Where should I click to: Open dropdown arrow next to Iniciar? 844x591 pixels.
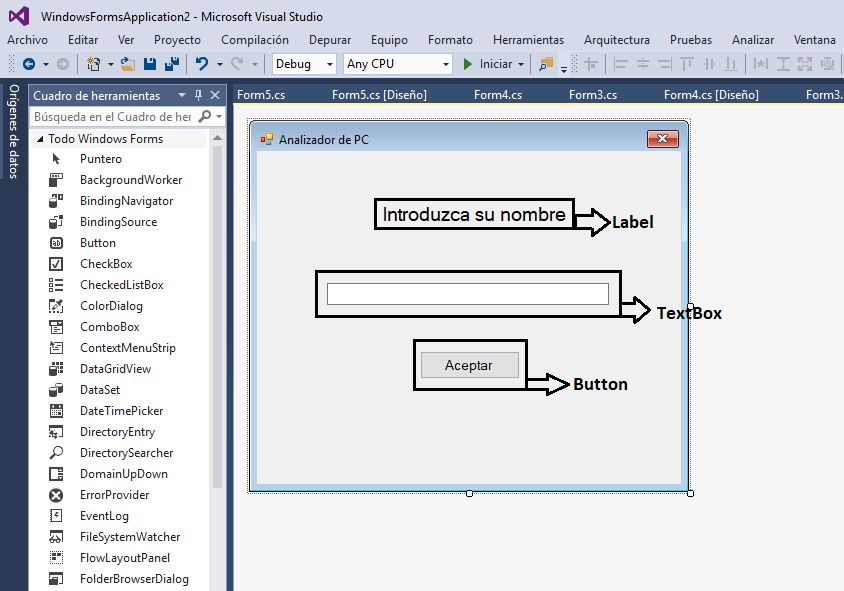pos(521,65)
